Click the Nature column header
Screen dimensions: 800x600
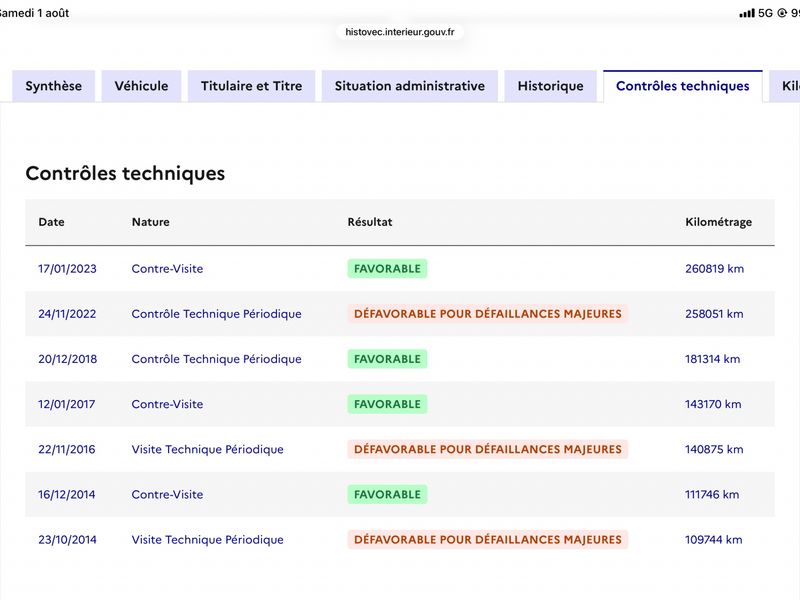point(151,222)
